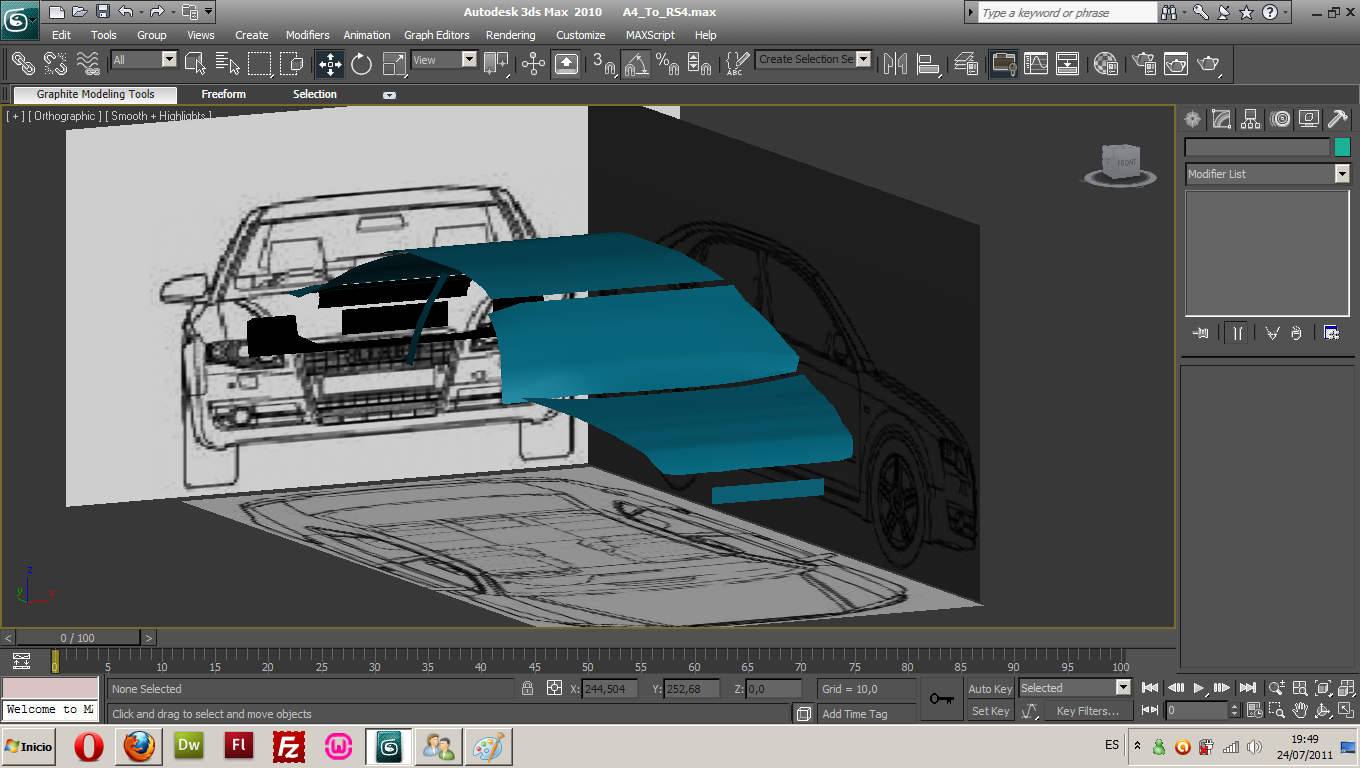The width and height of the screenshot is (1360, 768).
Task: Open Curve Editor from the toolbar
Action: pyautogui.click(x=1036, y=64)
